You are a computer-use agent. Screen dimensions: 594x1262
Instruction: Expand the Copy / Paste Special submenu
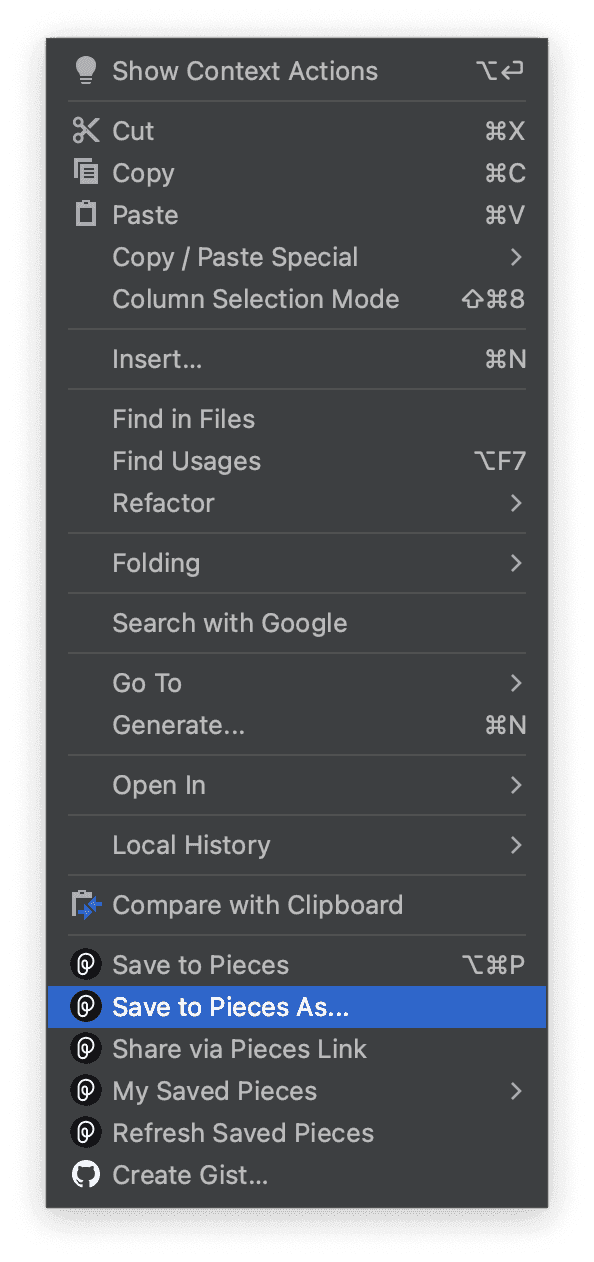[x=517, y=257]
